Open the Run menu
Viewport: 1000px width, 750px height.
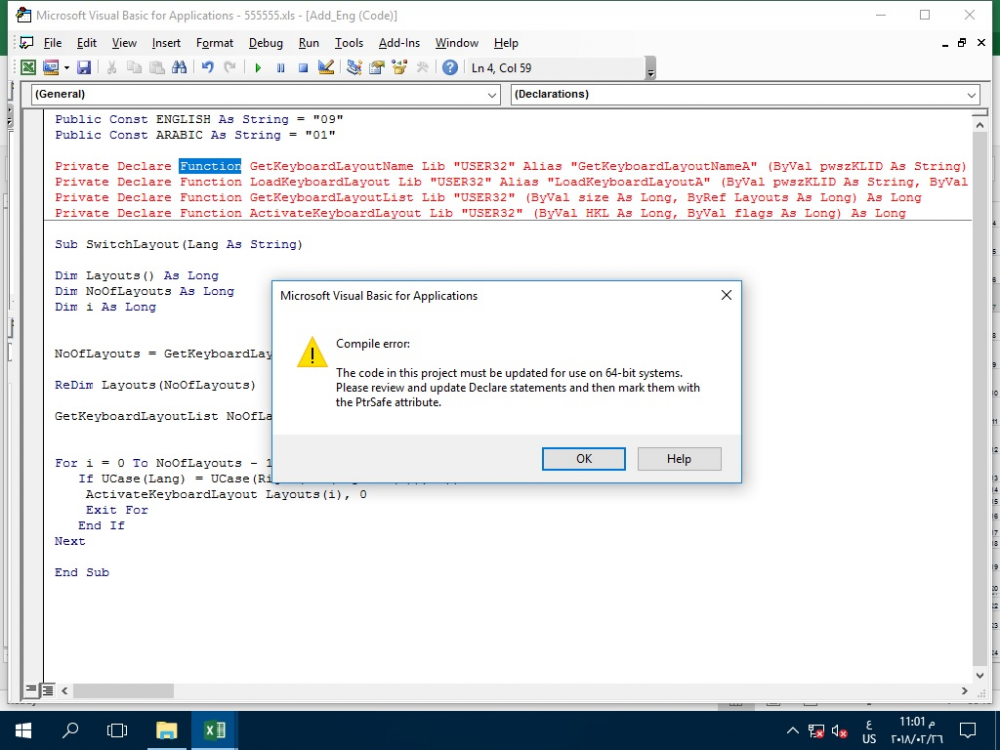tap(309, 43)
